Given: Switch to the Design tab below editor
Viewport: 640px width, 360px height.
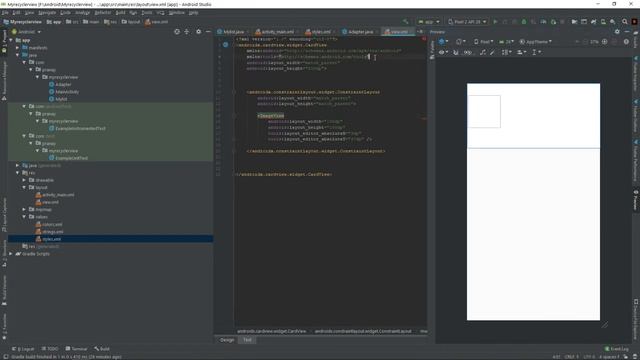Looking at the screenshot, I should [x=227, y=340].
